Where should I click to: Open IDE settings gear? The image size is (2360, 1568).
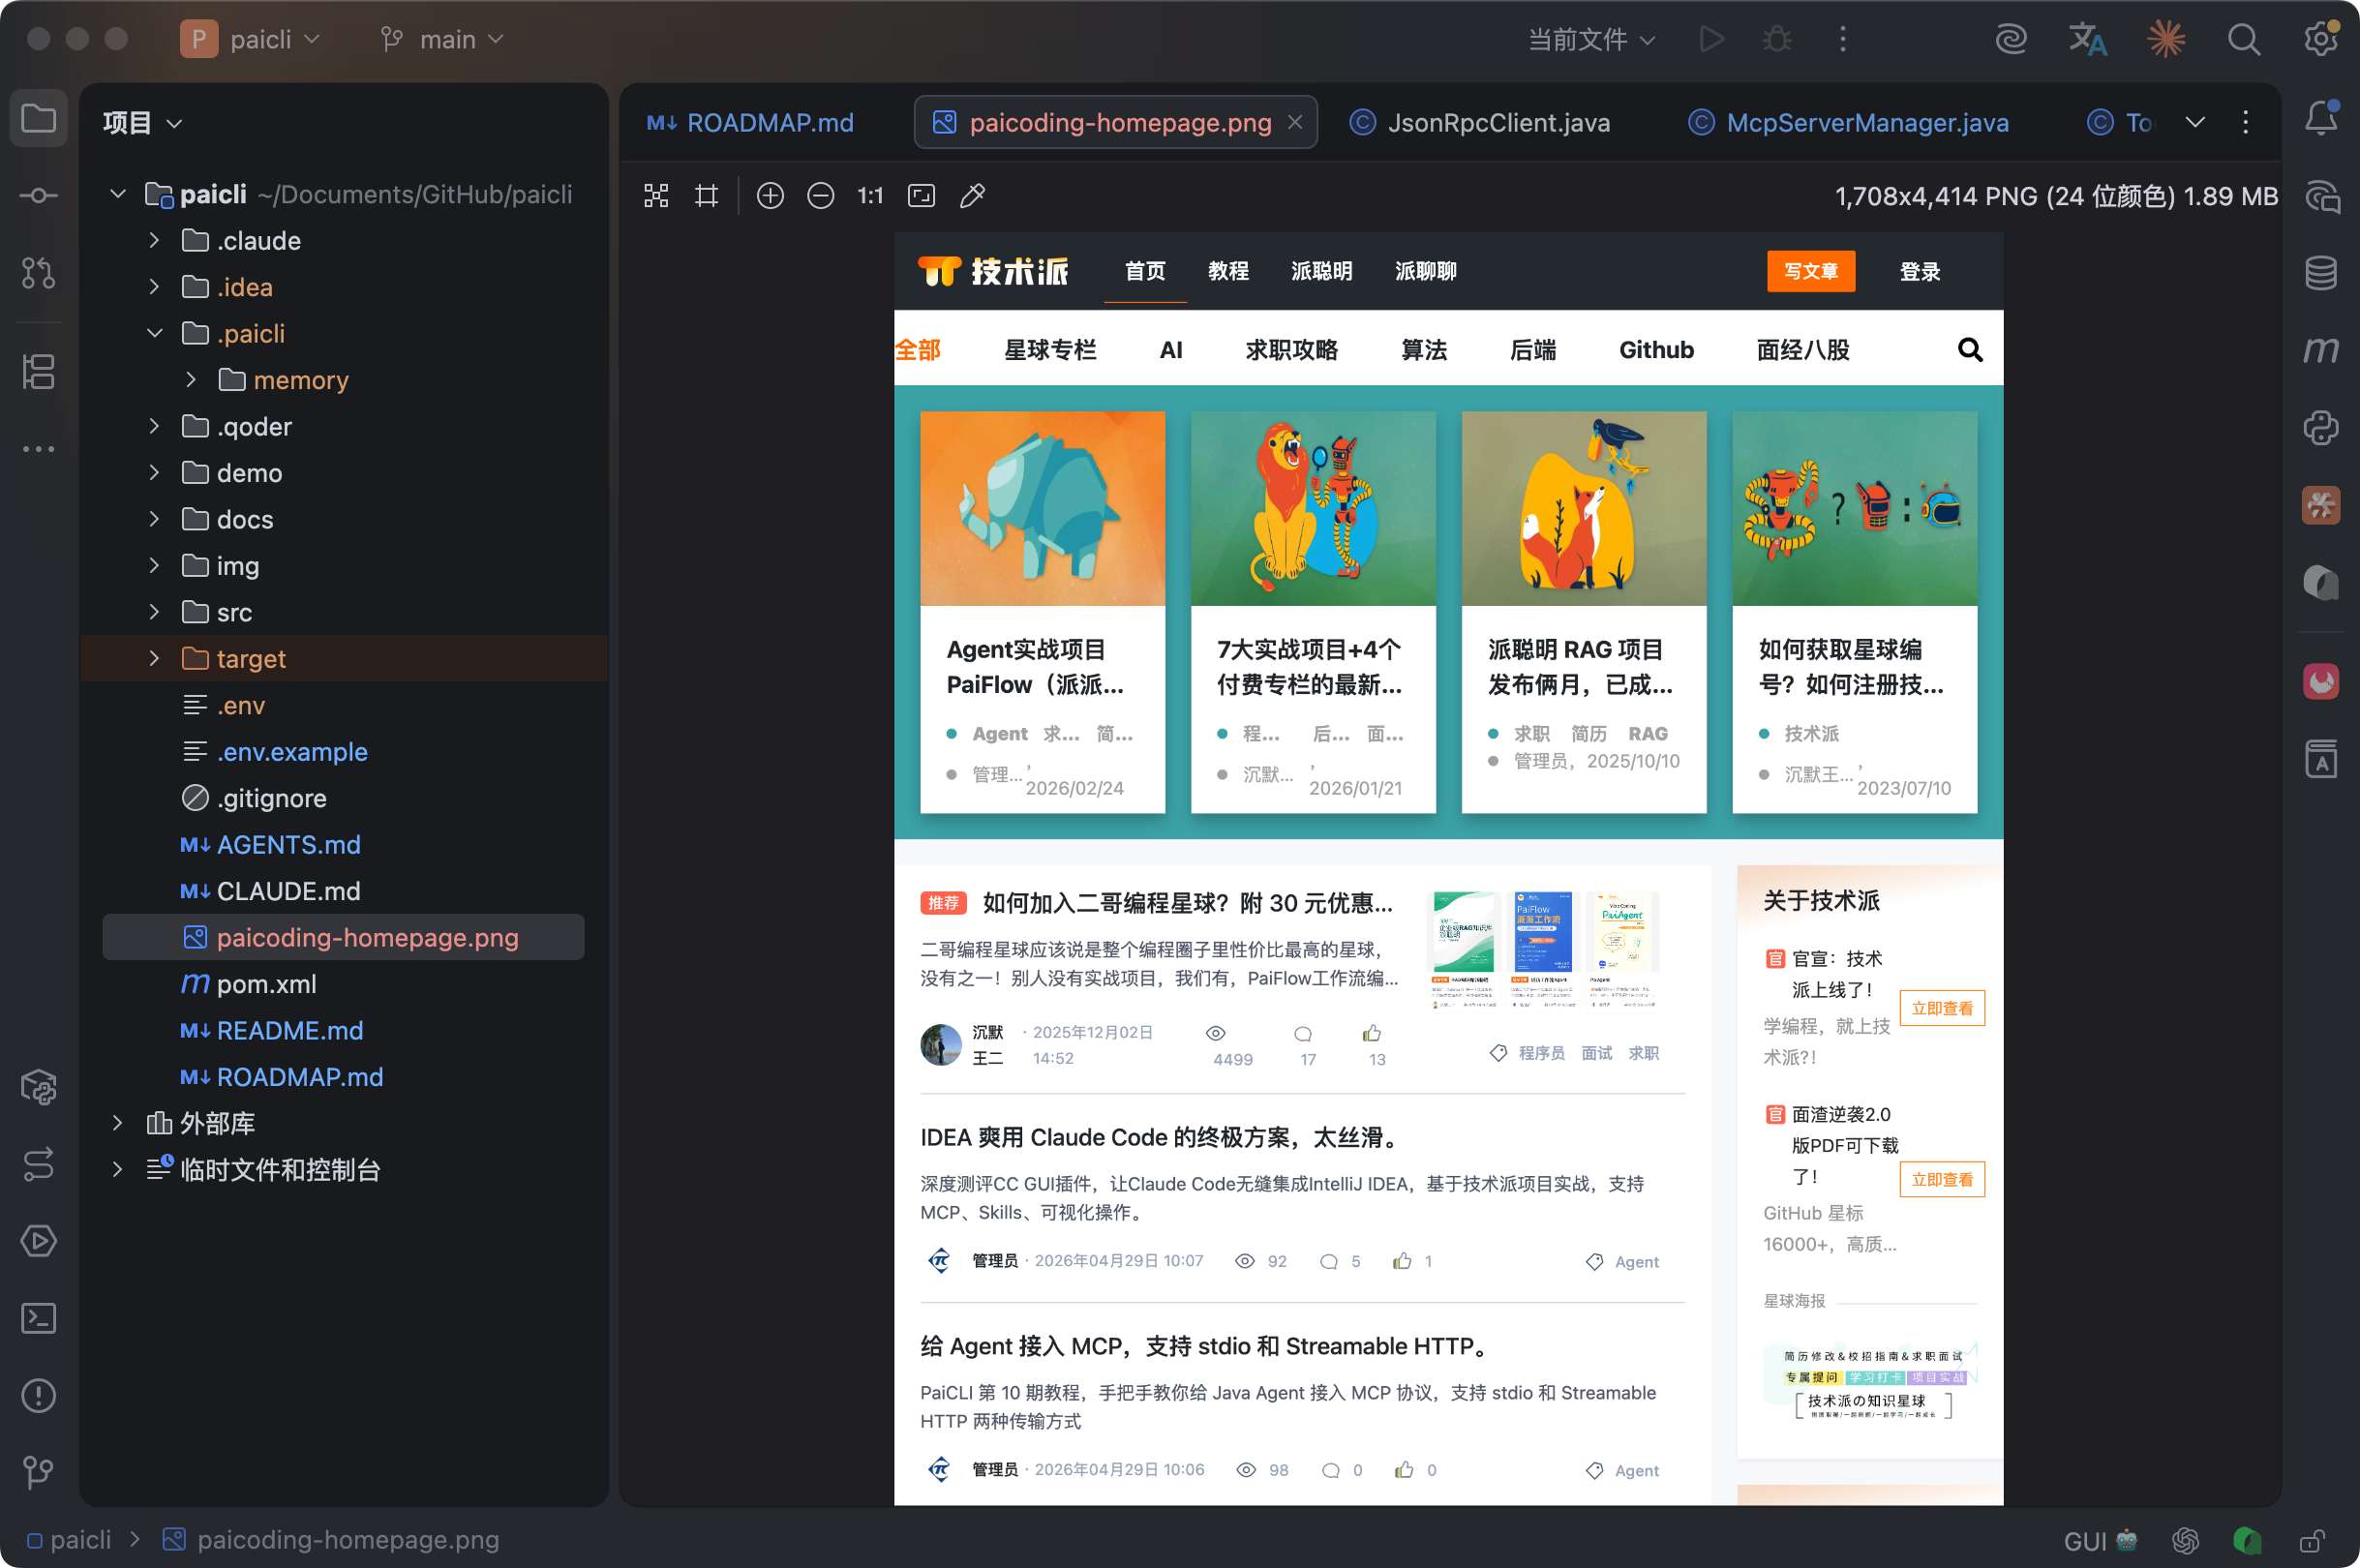point(2321,39)
